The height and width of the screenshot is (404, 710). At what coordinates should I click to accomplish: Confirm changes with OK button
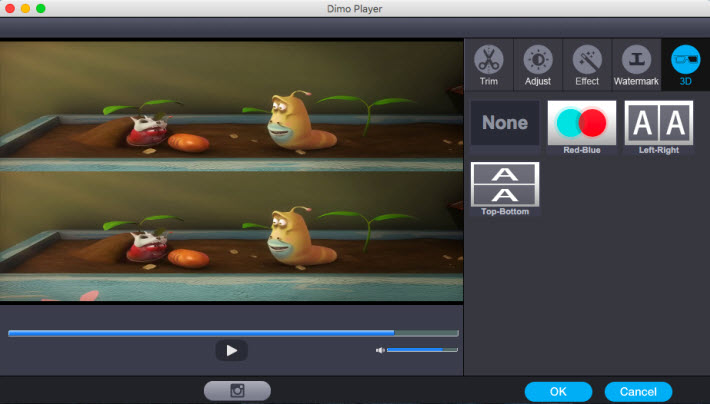558,391
